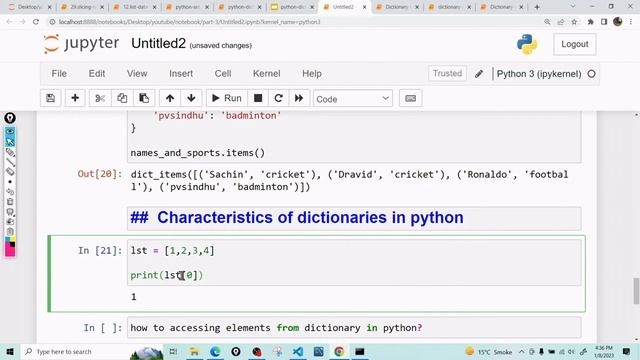Select the line drawing annotation tool
Image resolution: width=640 pixels, height=360 pixels.
(10, 162)
